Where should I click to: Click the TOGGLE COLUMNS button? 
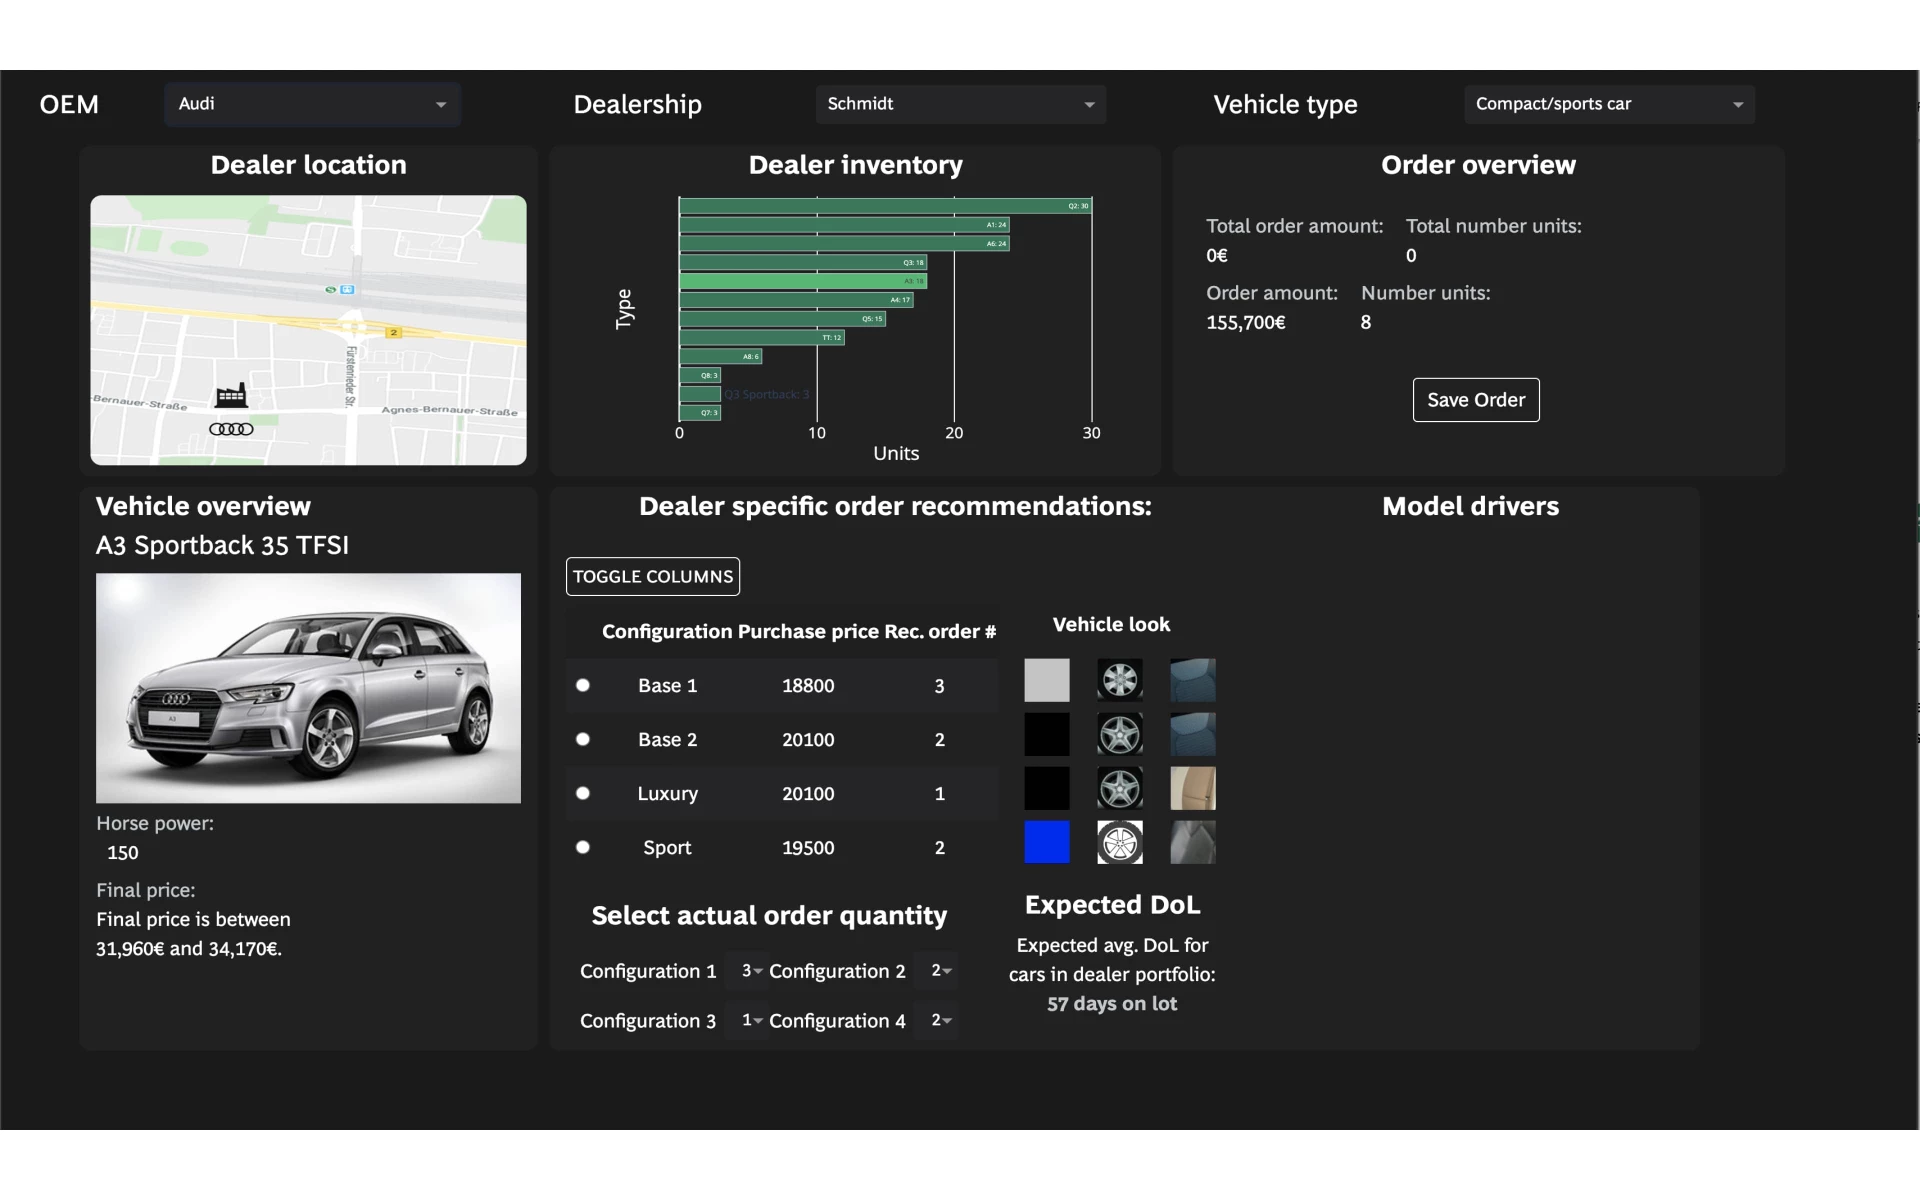coord(653,576)
